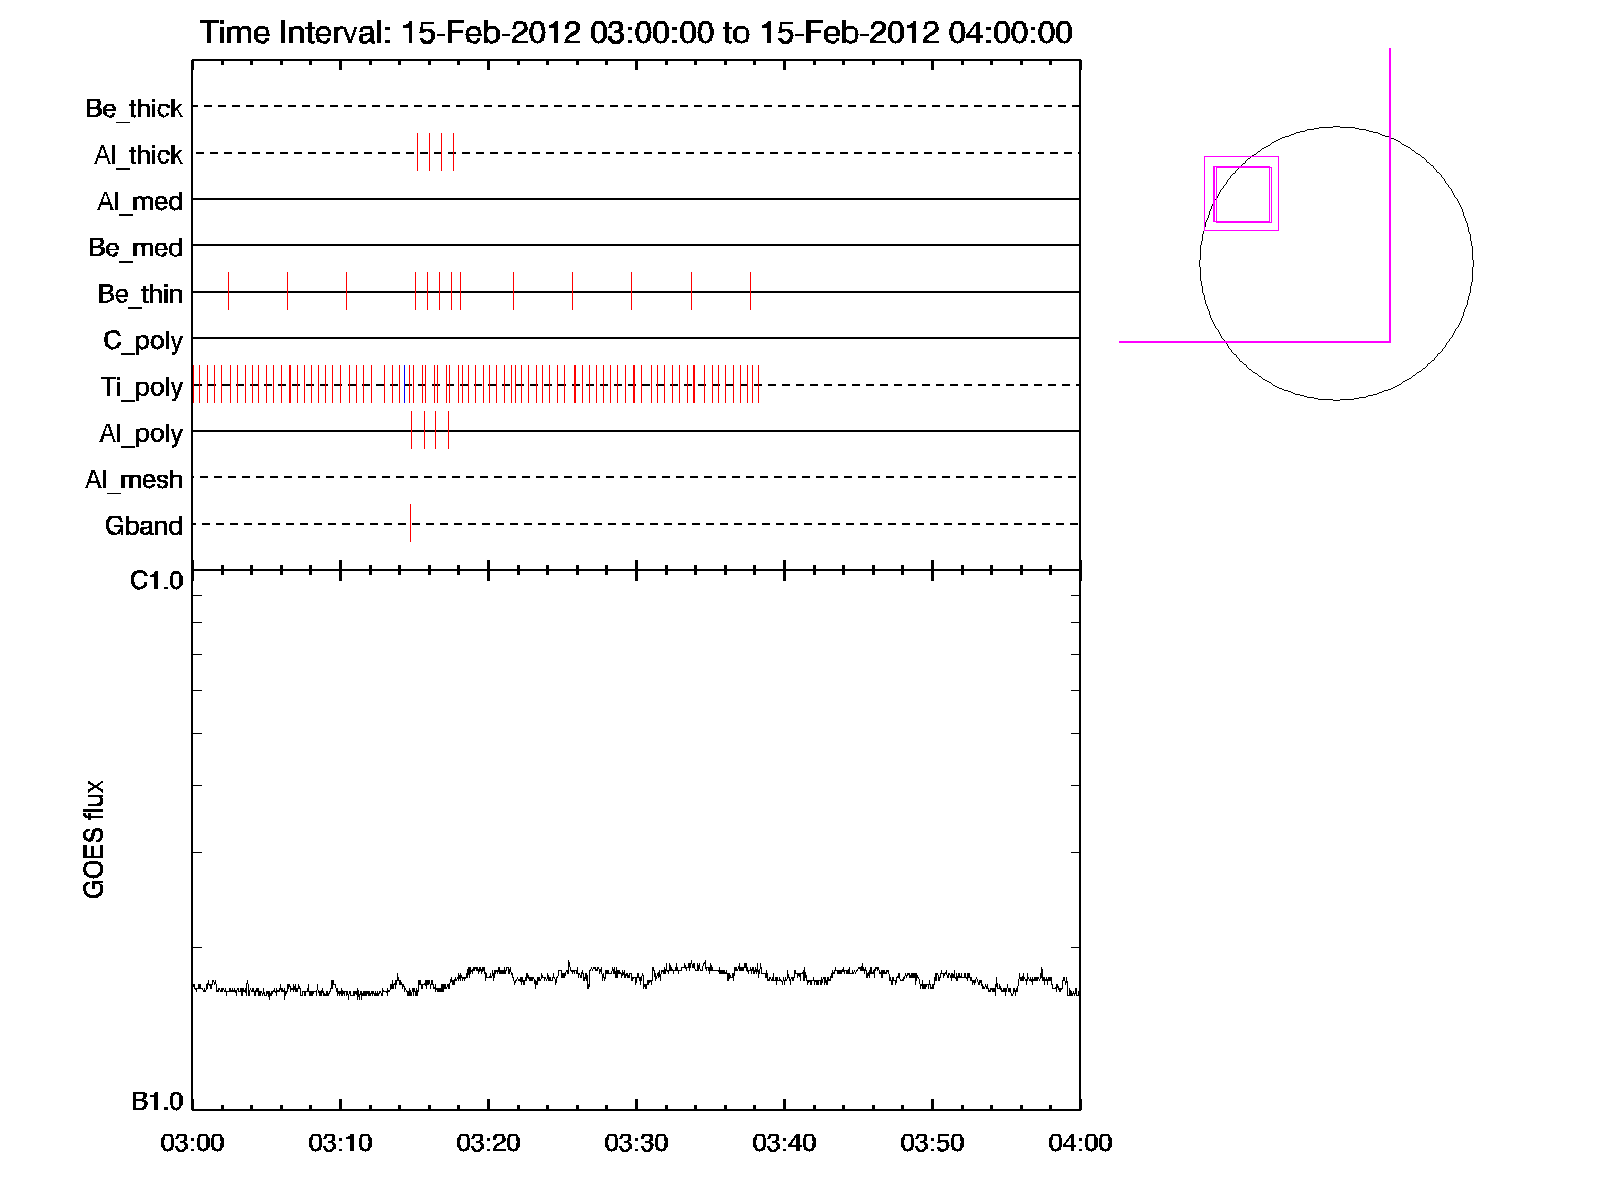Select the C1.0 flux level label
This screenshot has width=1600, height=1200.
pyautogui.click(x=157, y=581)
